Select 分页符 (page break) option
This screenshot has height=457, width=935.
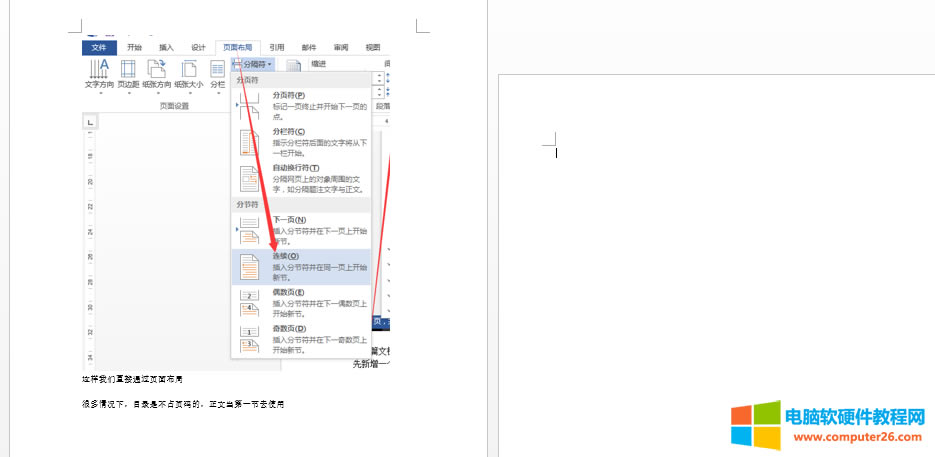pyautogui.click(x=300, y=105)
